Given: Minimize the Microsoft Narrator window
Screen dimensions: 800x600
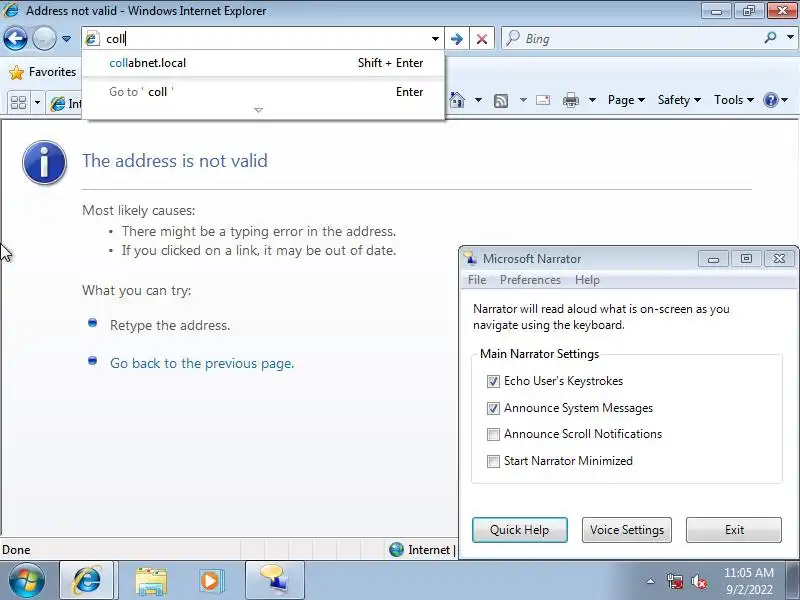Looking at the screenshot, I should (x=713, y=259).
